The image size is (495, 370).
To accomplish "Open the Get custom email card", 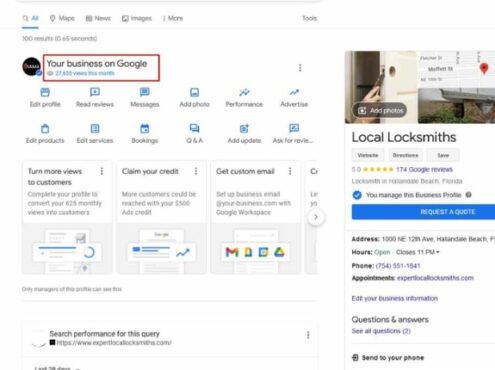I will click(256, 217).
